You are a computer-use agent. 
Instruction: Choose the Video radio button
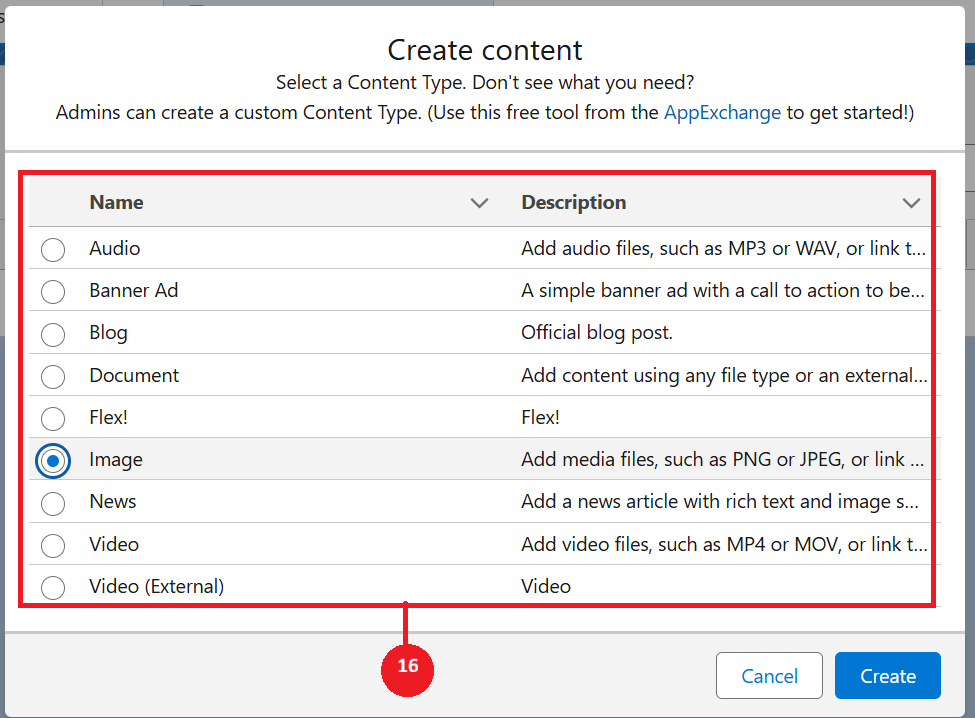53,545
